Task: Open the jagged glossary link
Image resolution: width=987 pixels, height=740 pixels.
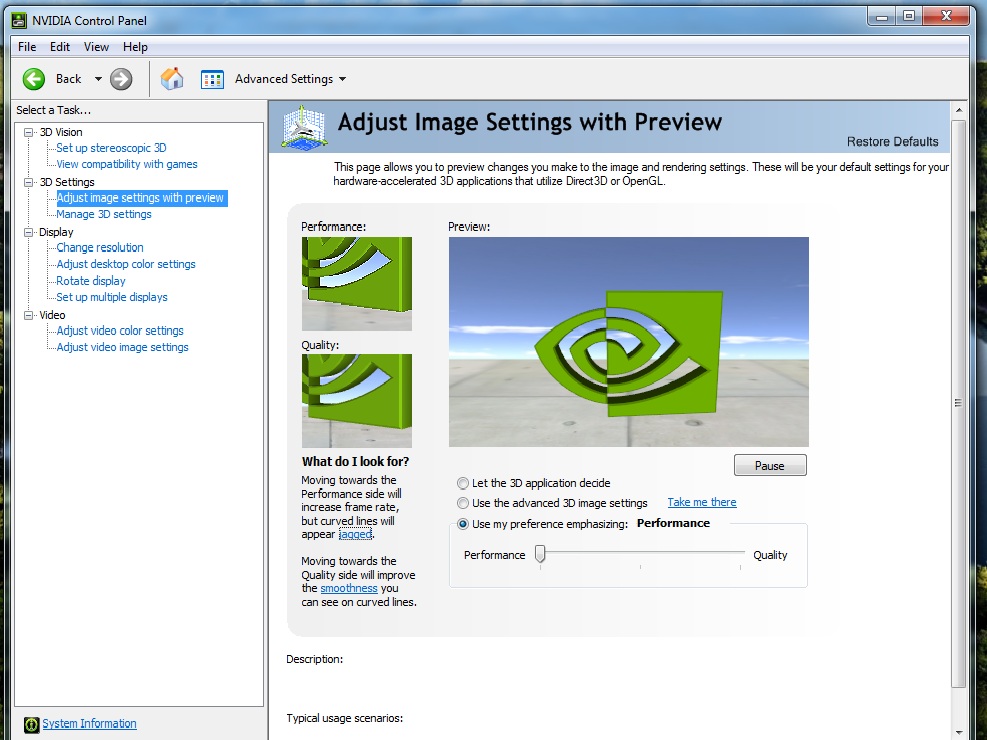Action: pos(356,534)
